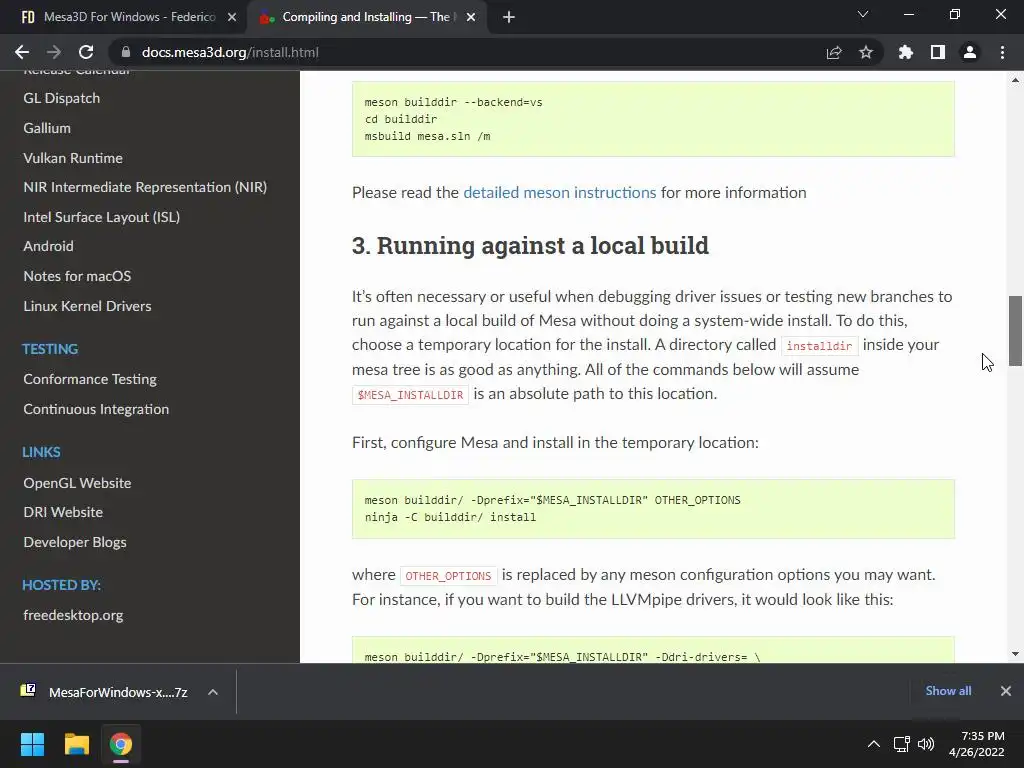This screenshot has width=1024, height=768.
Task: Click the page scrollbar thumb
Action: coord(1015,331)
